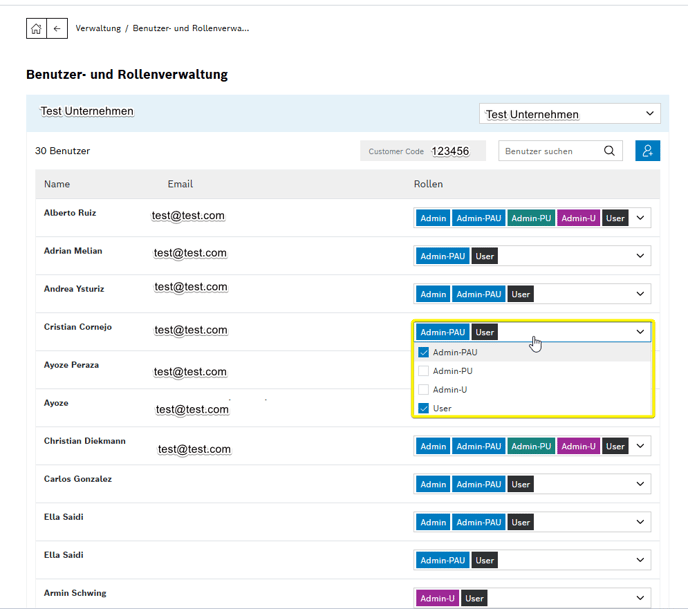Enable the Admin-U checkbox option
Viewport: 688px width, 609px height.
click(424, 390)
